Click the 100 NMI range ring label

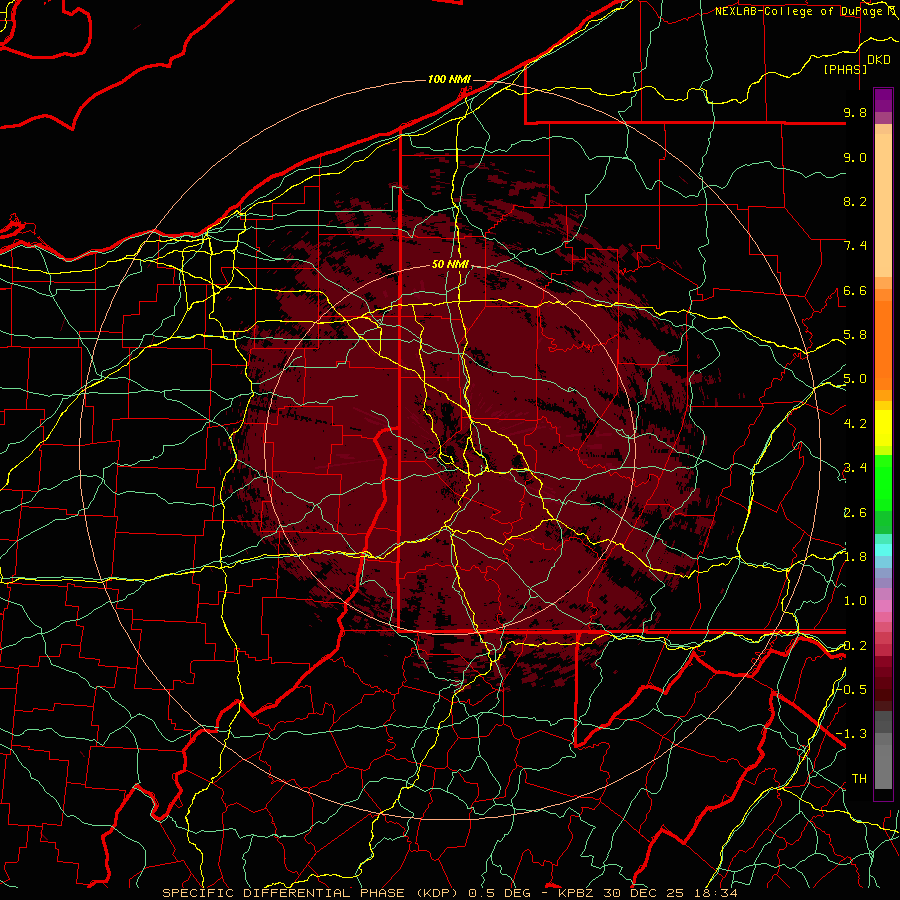click(x=449, y=79)
